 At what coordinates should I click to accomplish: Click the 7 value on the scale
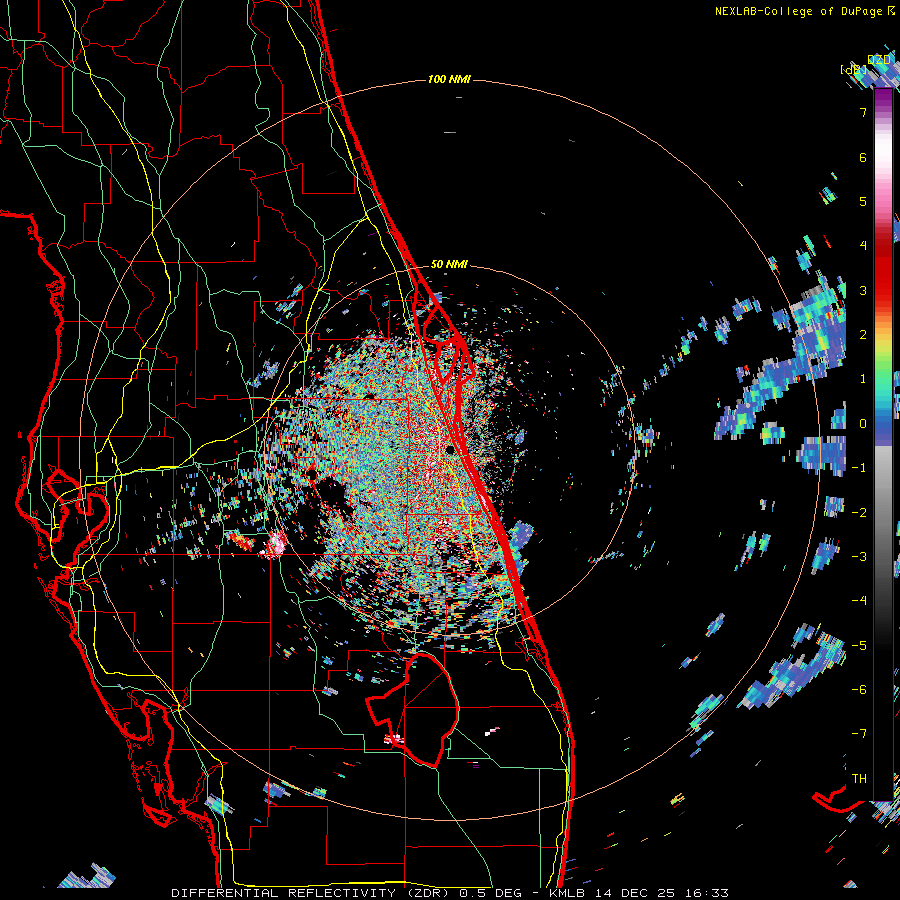click(863, 112)
